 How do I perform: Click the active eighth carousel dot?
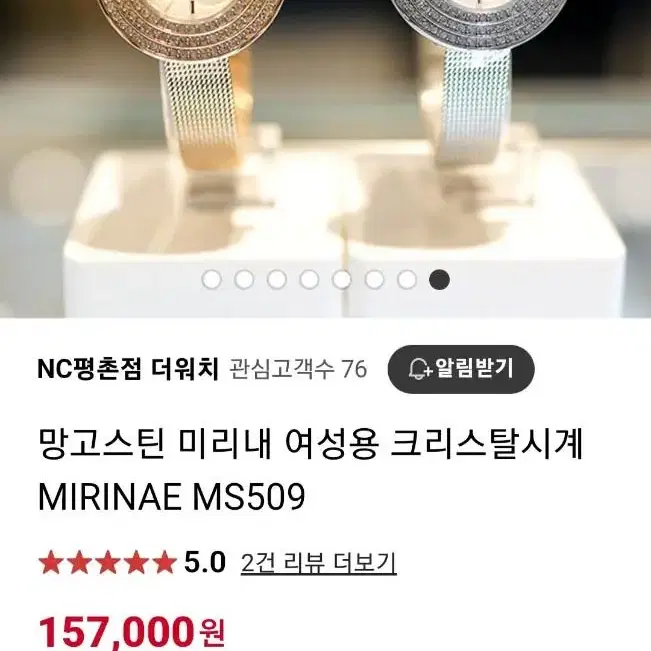(439, 279)
